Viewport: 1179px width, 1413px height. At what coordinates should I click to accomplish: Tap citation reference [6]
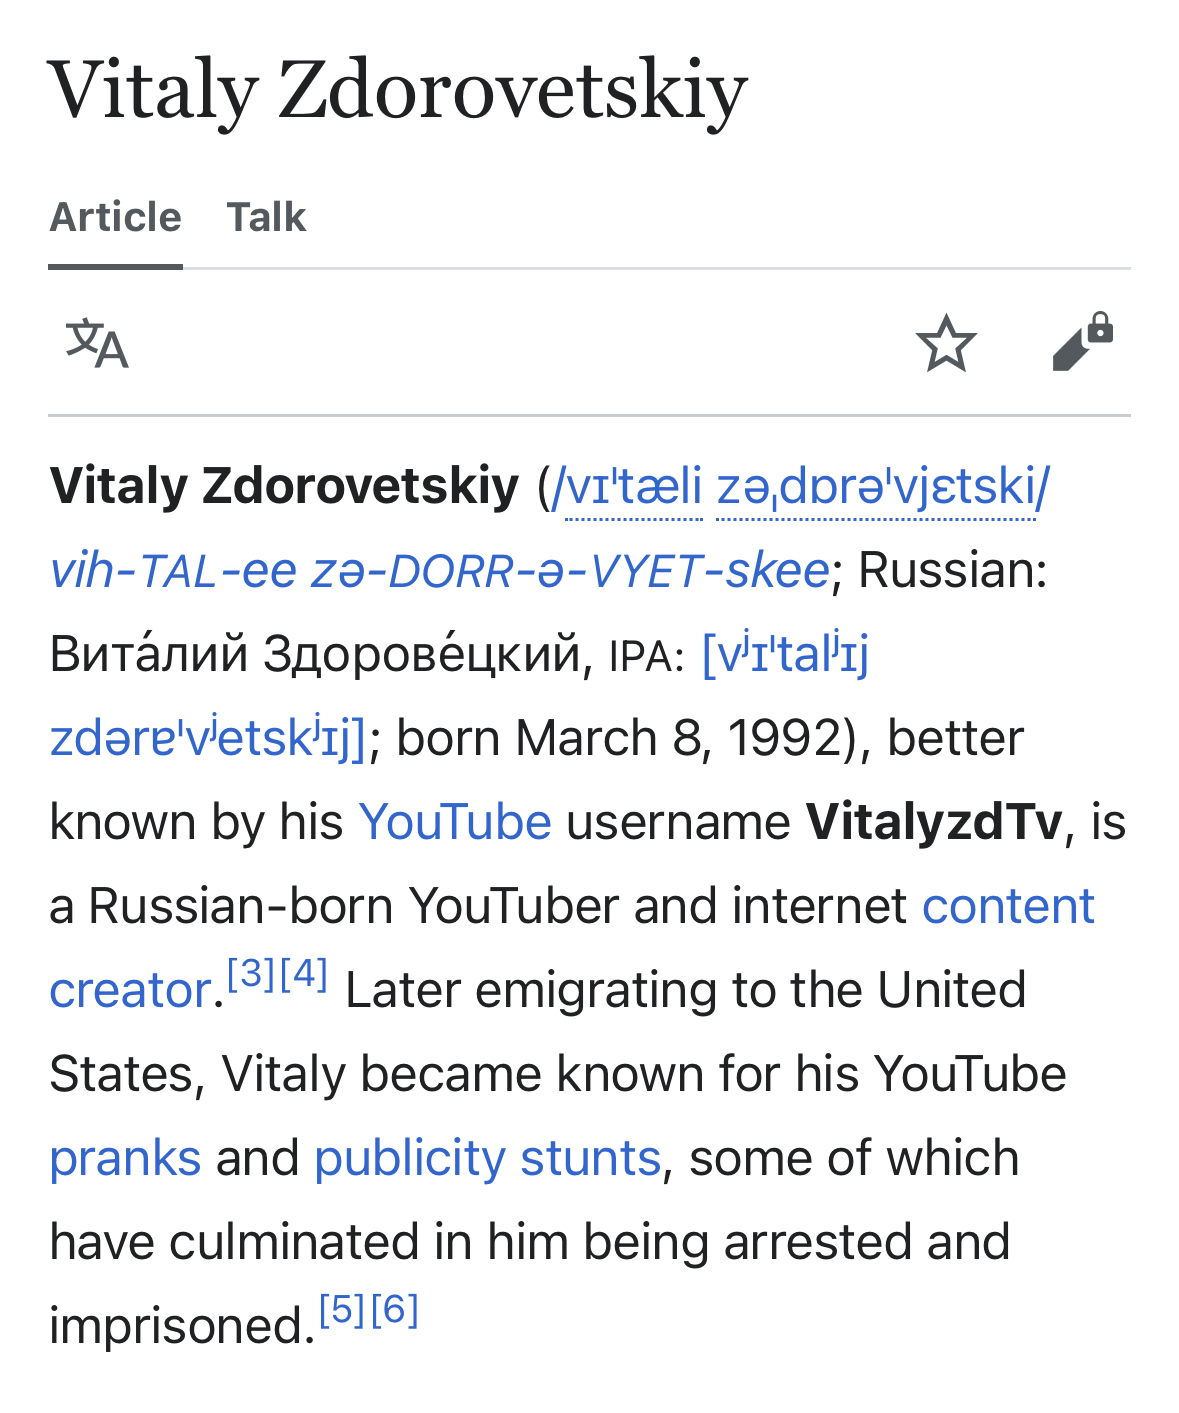[x=394, y=1309]
